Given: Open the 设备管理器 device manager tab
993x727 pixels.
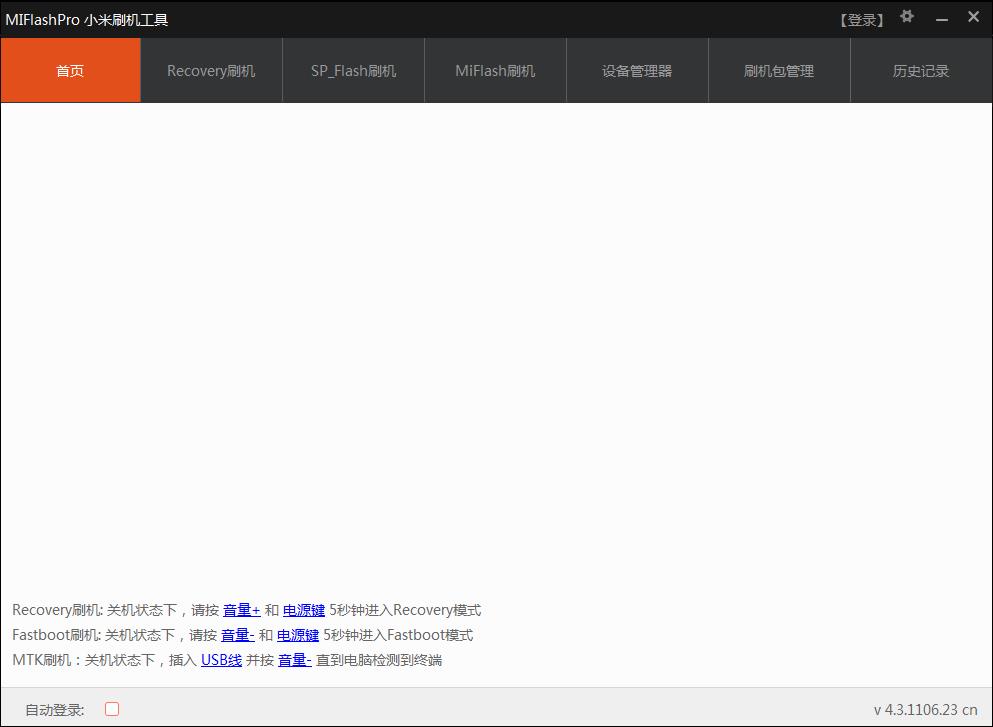Looking at the screenshot, I should 637,70.
